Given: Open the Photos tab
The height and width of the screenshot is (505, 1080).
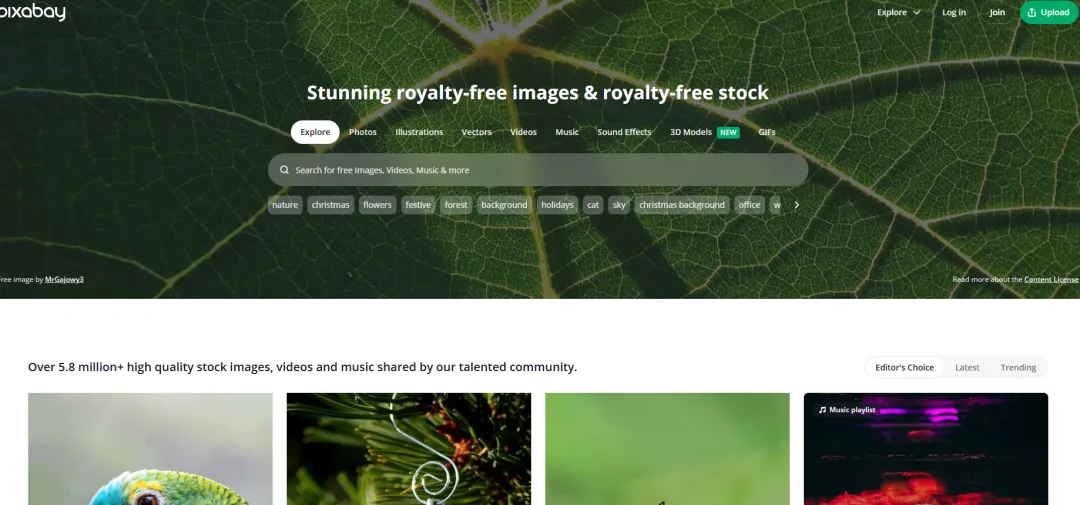Looking at the screenshot, I should click(363, 132).
